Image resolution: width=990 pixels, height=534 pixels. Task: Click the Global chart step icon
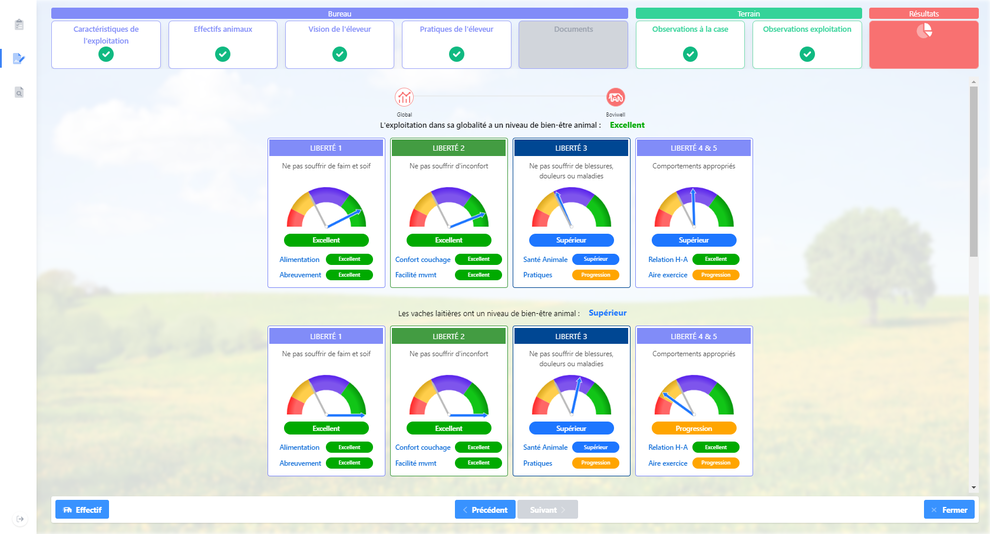[404, 97]
